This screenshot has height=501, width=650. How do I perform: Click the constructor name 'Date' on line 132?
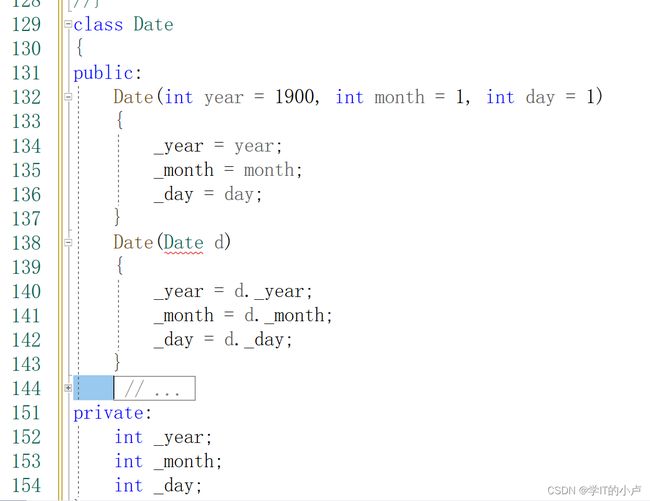(x=133, y=97)
